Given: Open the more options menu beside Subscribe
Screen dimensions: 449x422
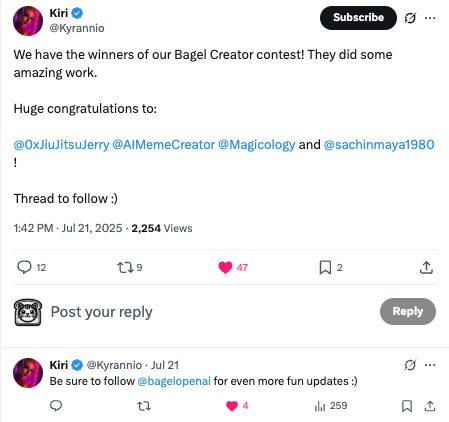Looking at the screenshot, I should pos(430,18).
